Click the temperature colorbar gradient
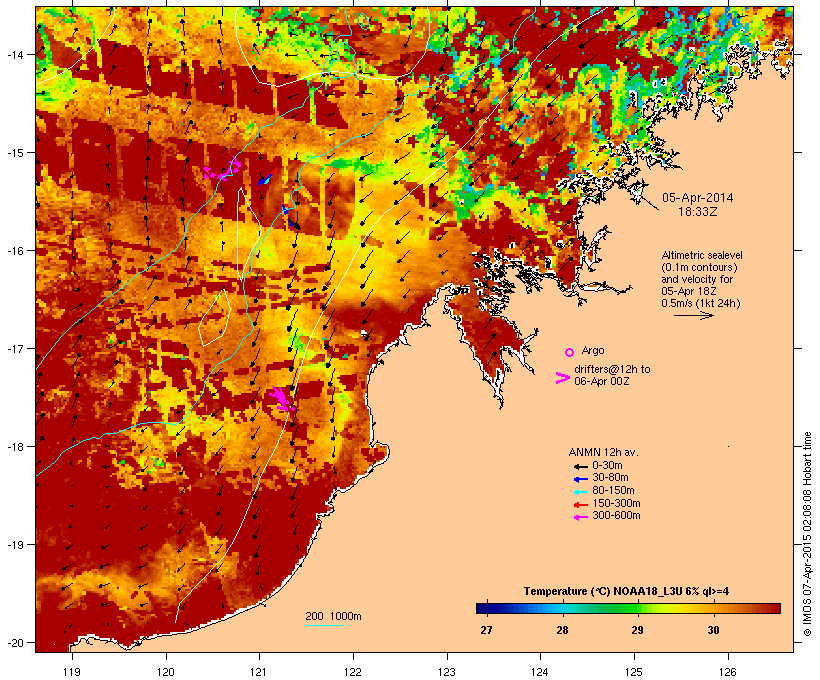Image resolution: width=820 pixels, height=680 pixels. pos(628,608)
